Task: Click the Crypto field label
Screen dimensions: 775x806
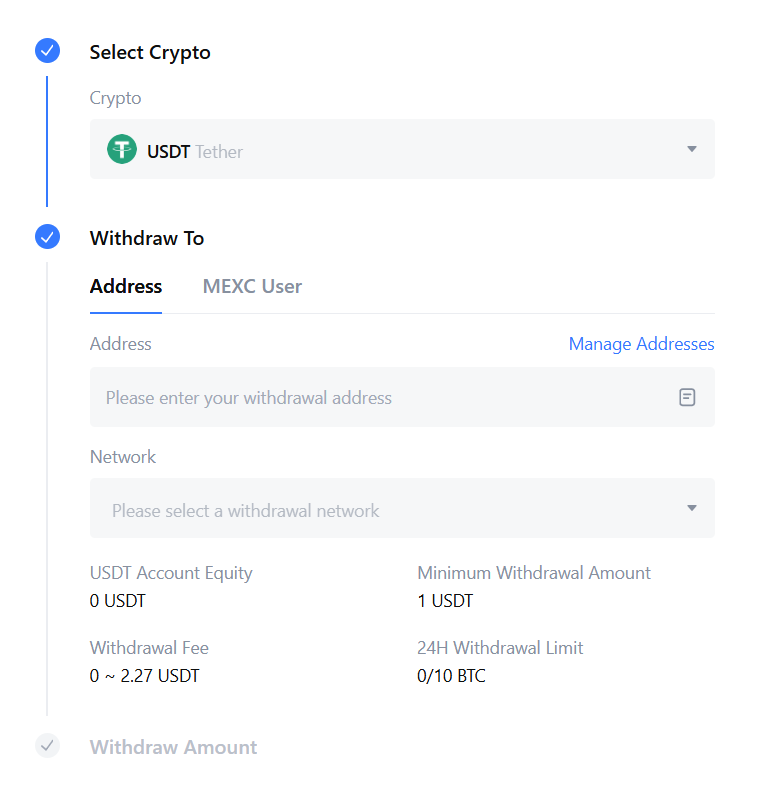Action: tap(115, 98)
